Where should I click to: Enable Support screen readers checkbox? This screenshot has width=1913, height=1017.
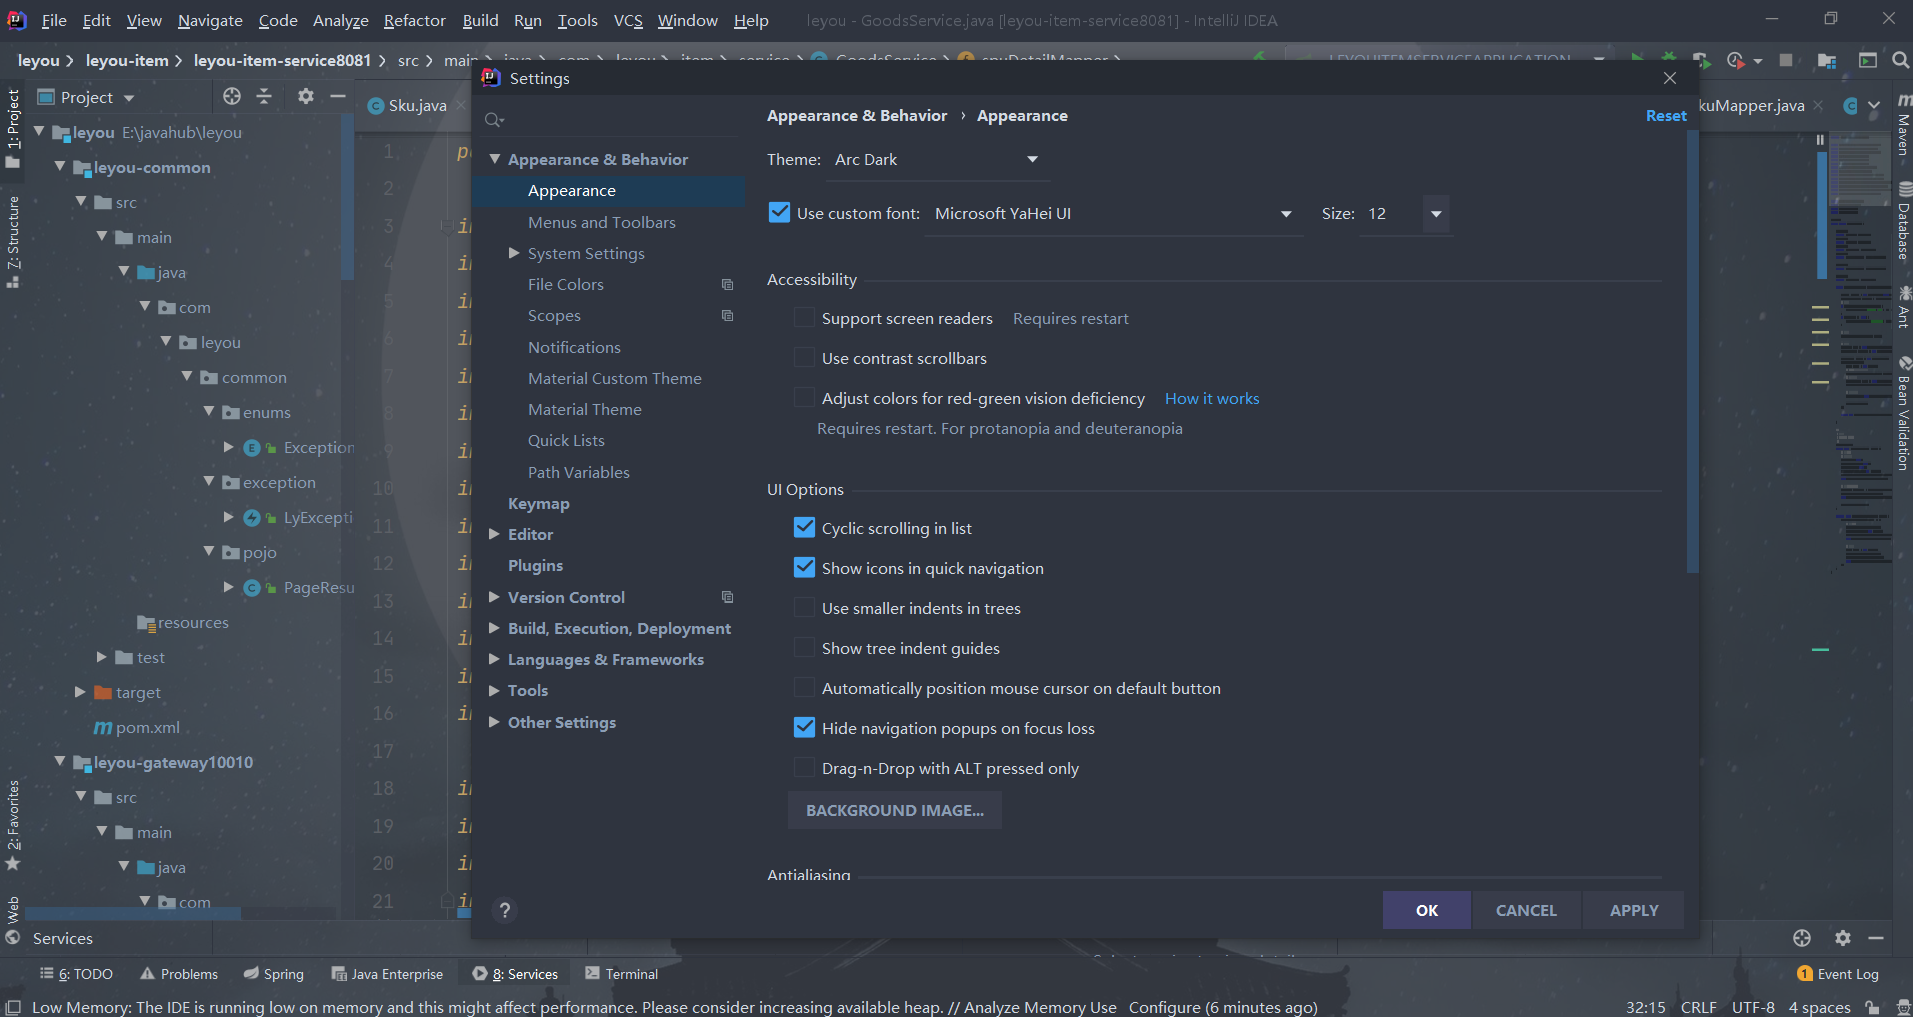pos(804,318)
